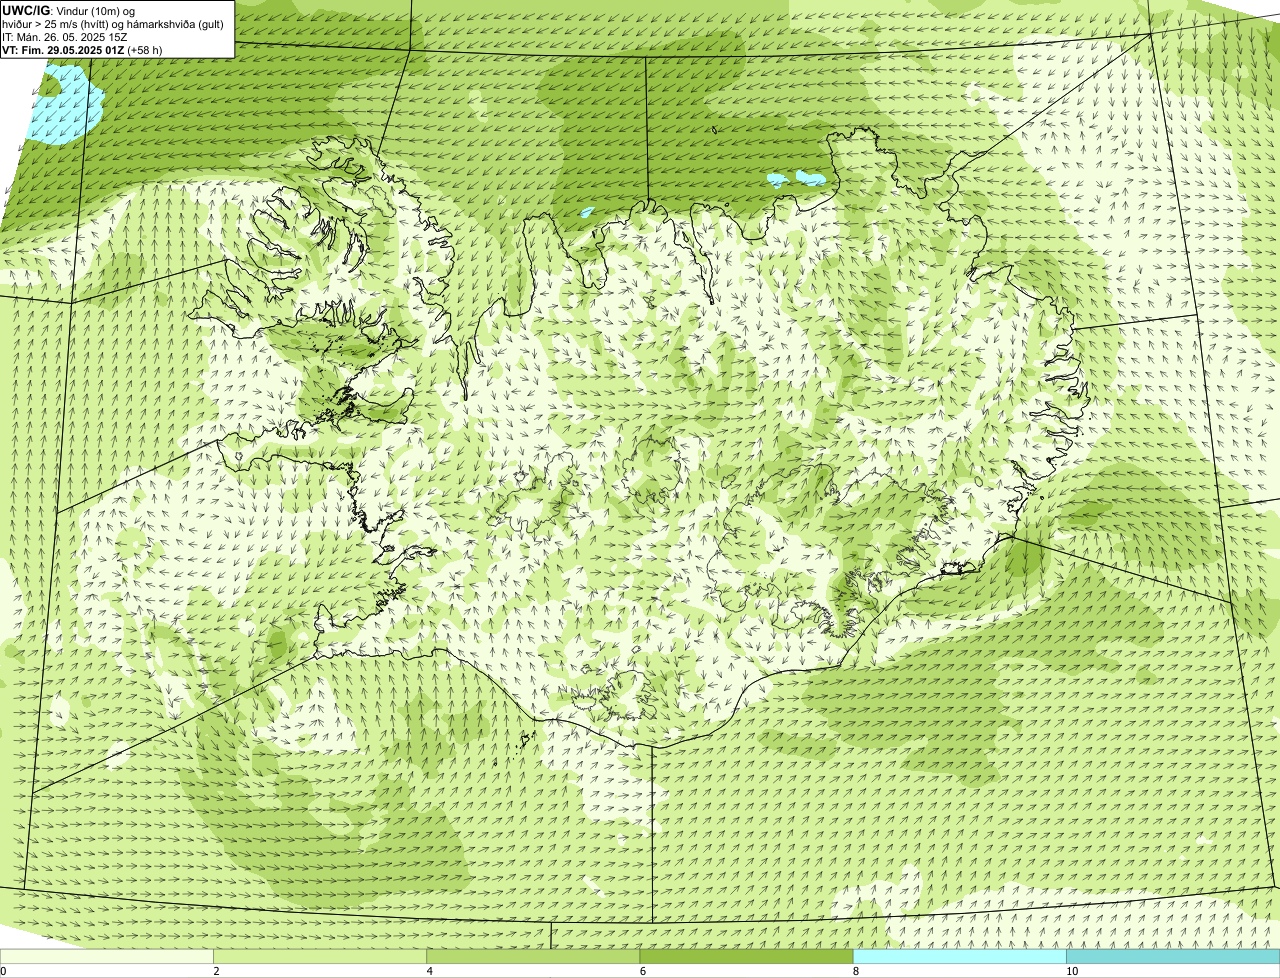This screenshot has height=978, width=1280.
Task: Click the valid time "VT: Fim. 29.05.2025 01Z"
Action: point(83,50)
